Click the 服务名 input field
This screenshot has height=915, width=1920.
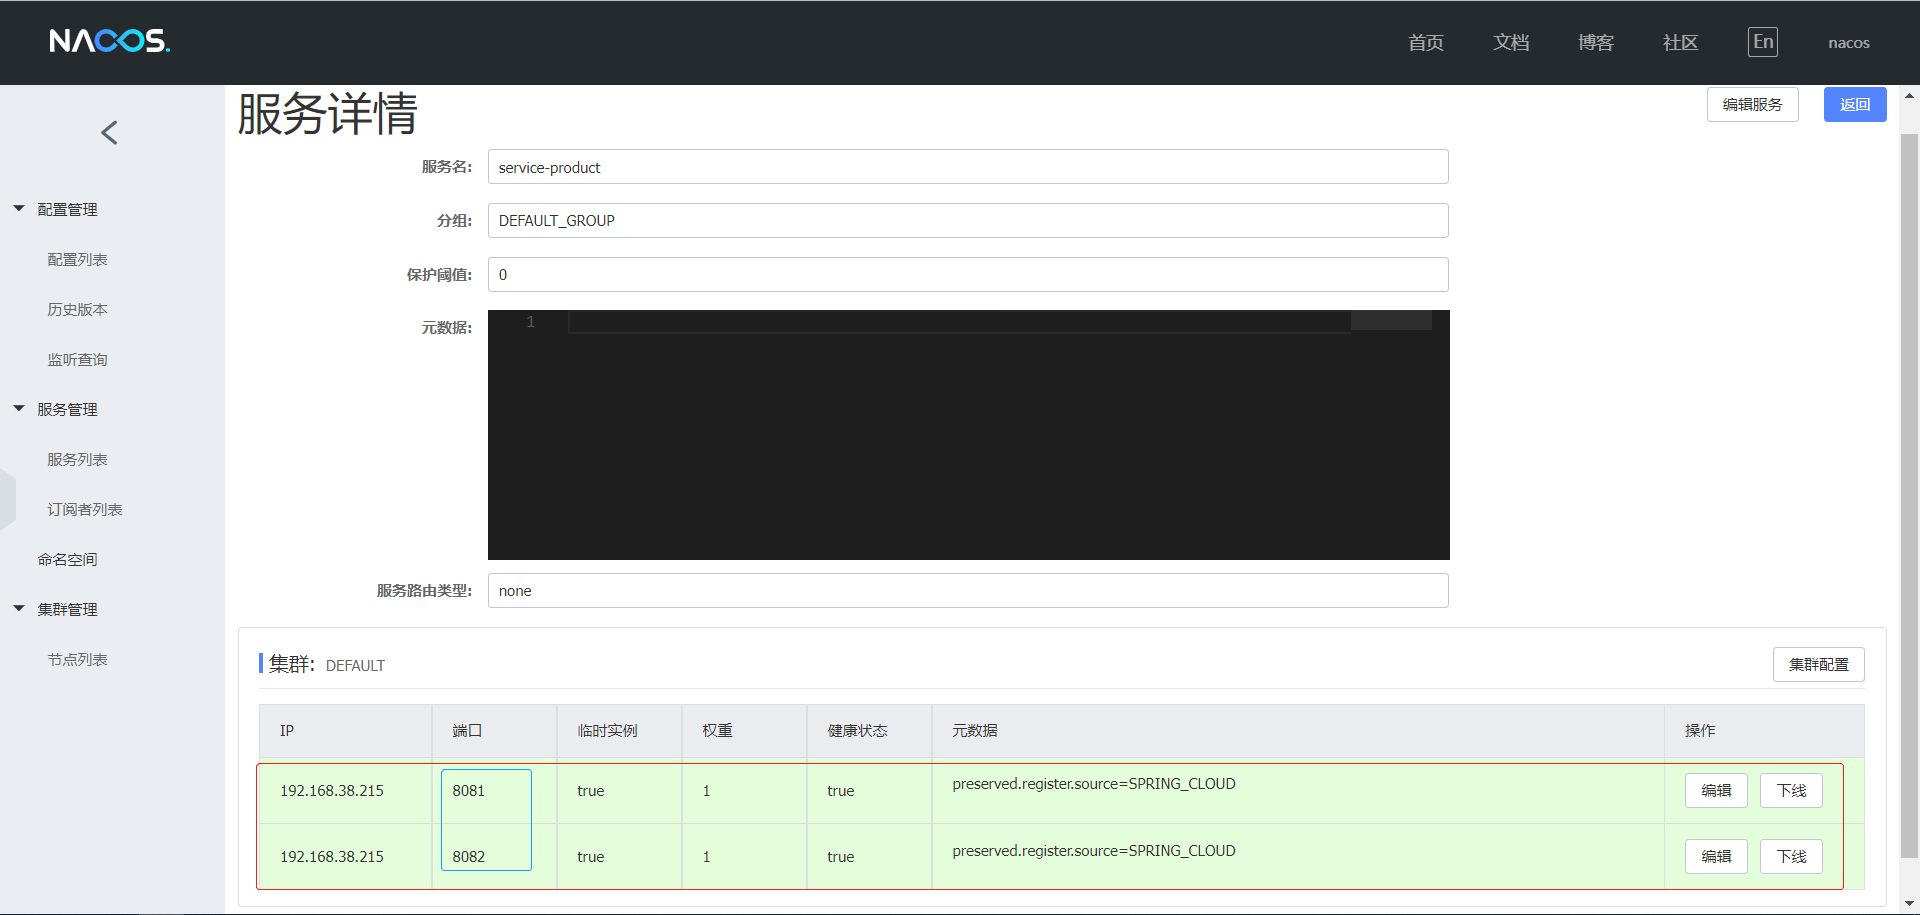[x=968, y=167]
